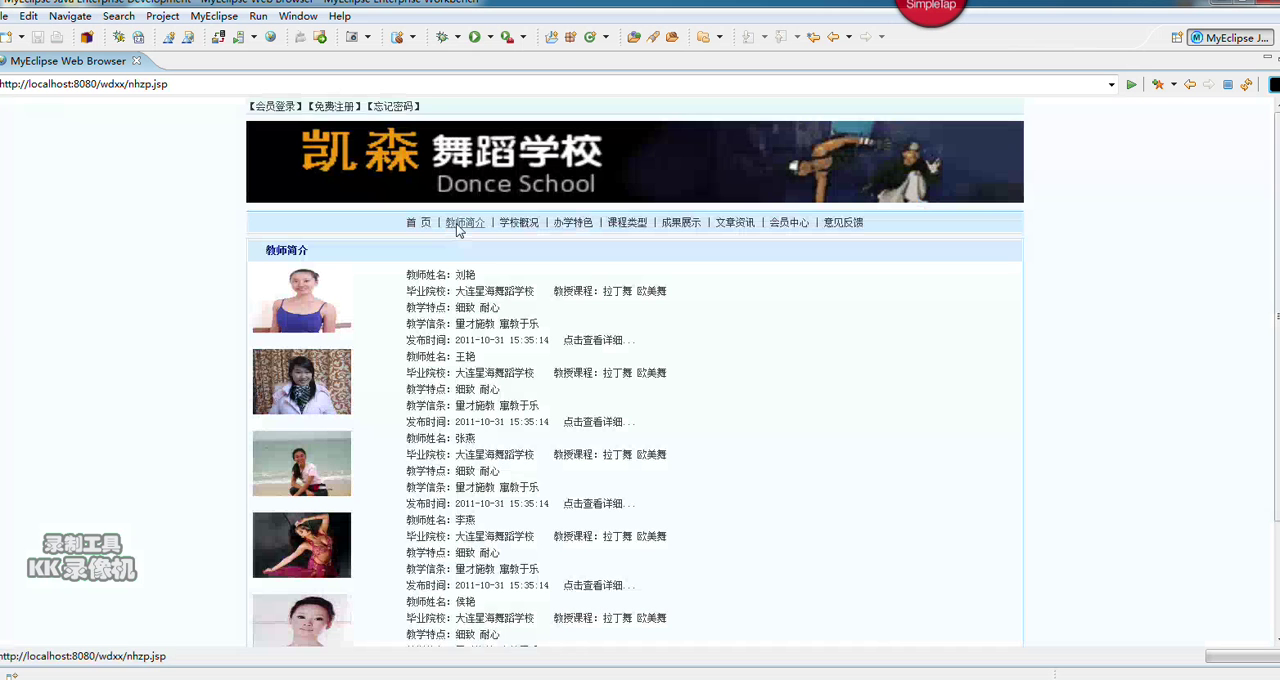Screen dimensions: 1280x680
Task: Open the New file dropdown arrow
Action: (21, 37)
